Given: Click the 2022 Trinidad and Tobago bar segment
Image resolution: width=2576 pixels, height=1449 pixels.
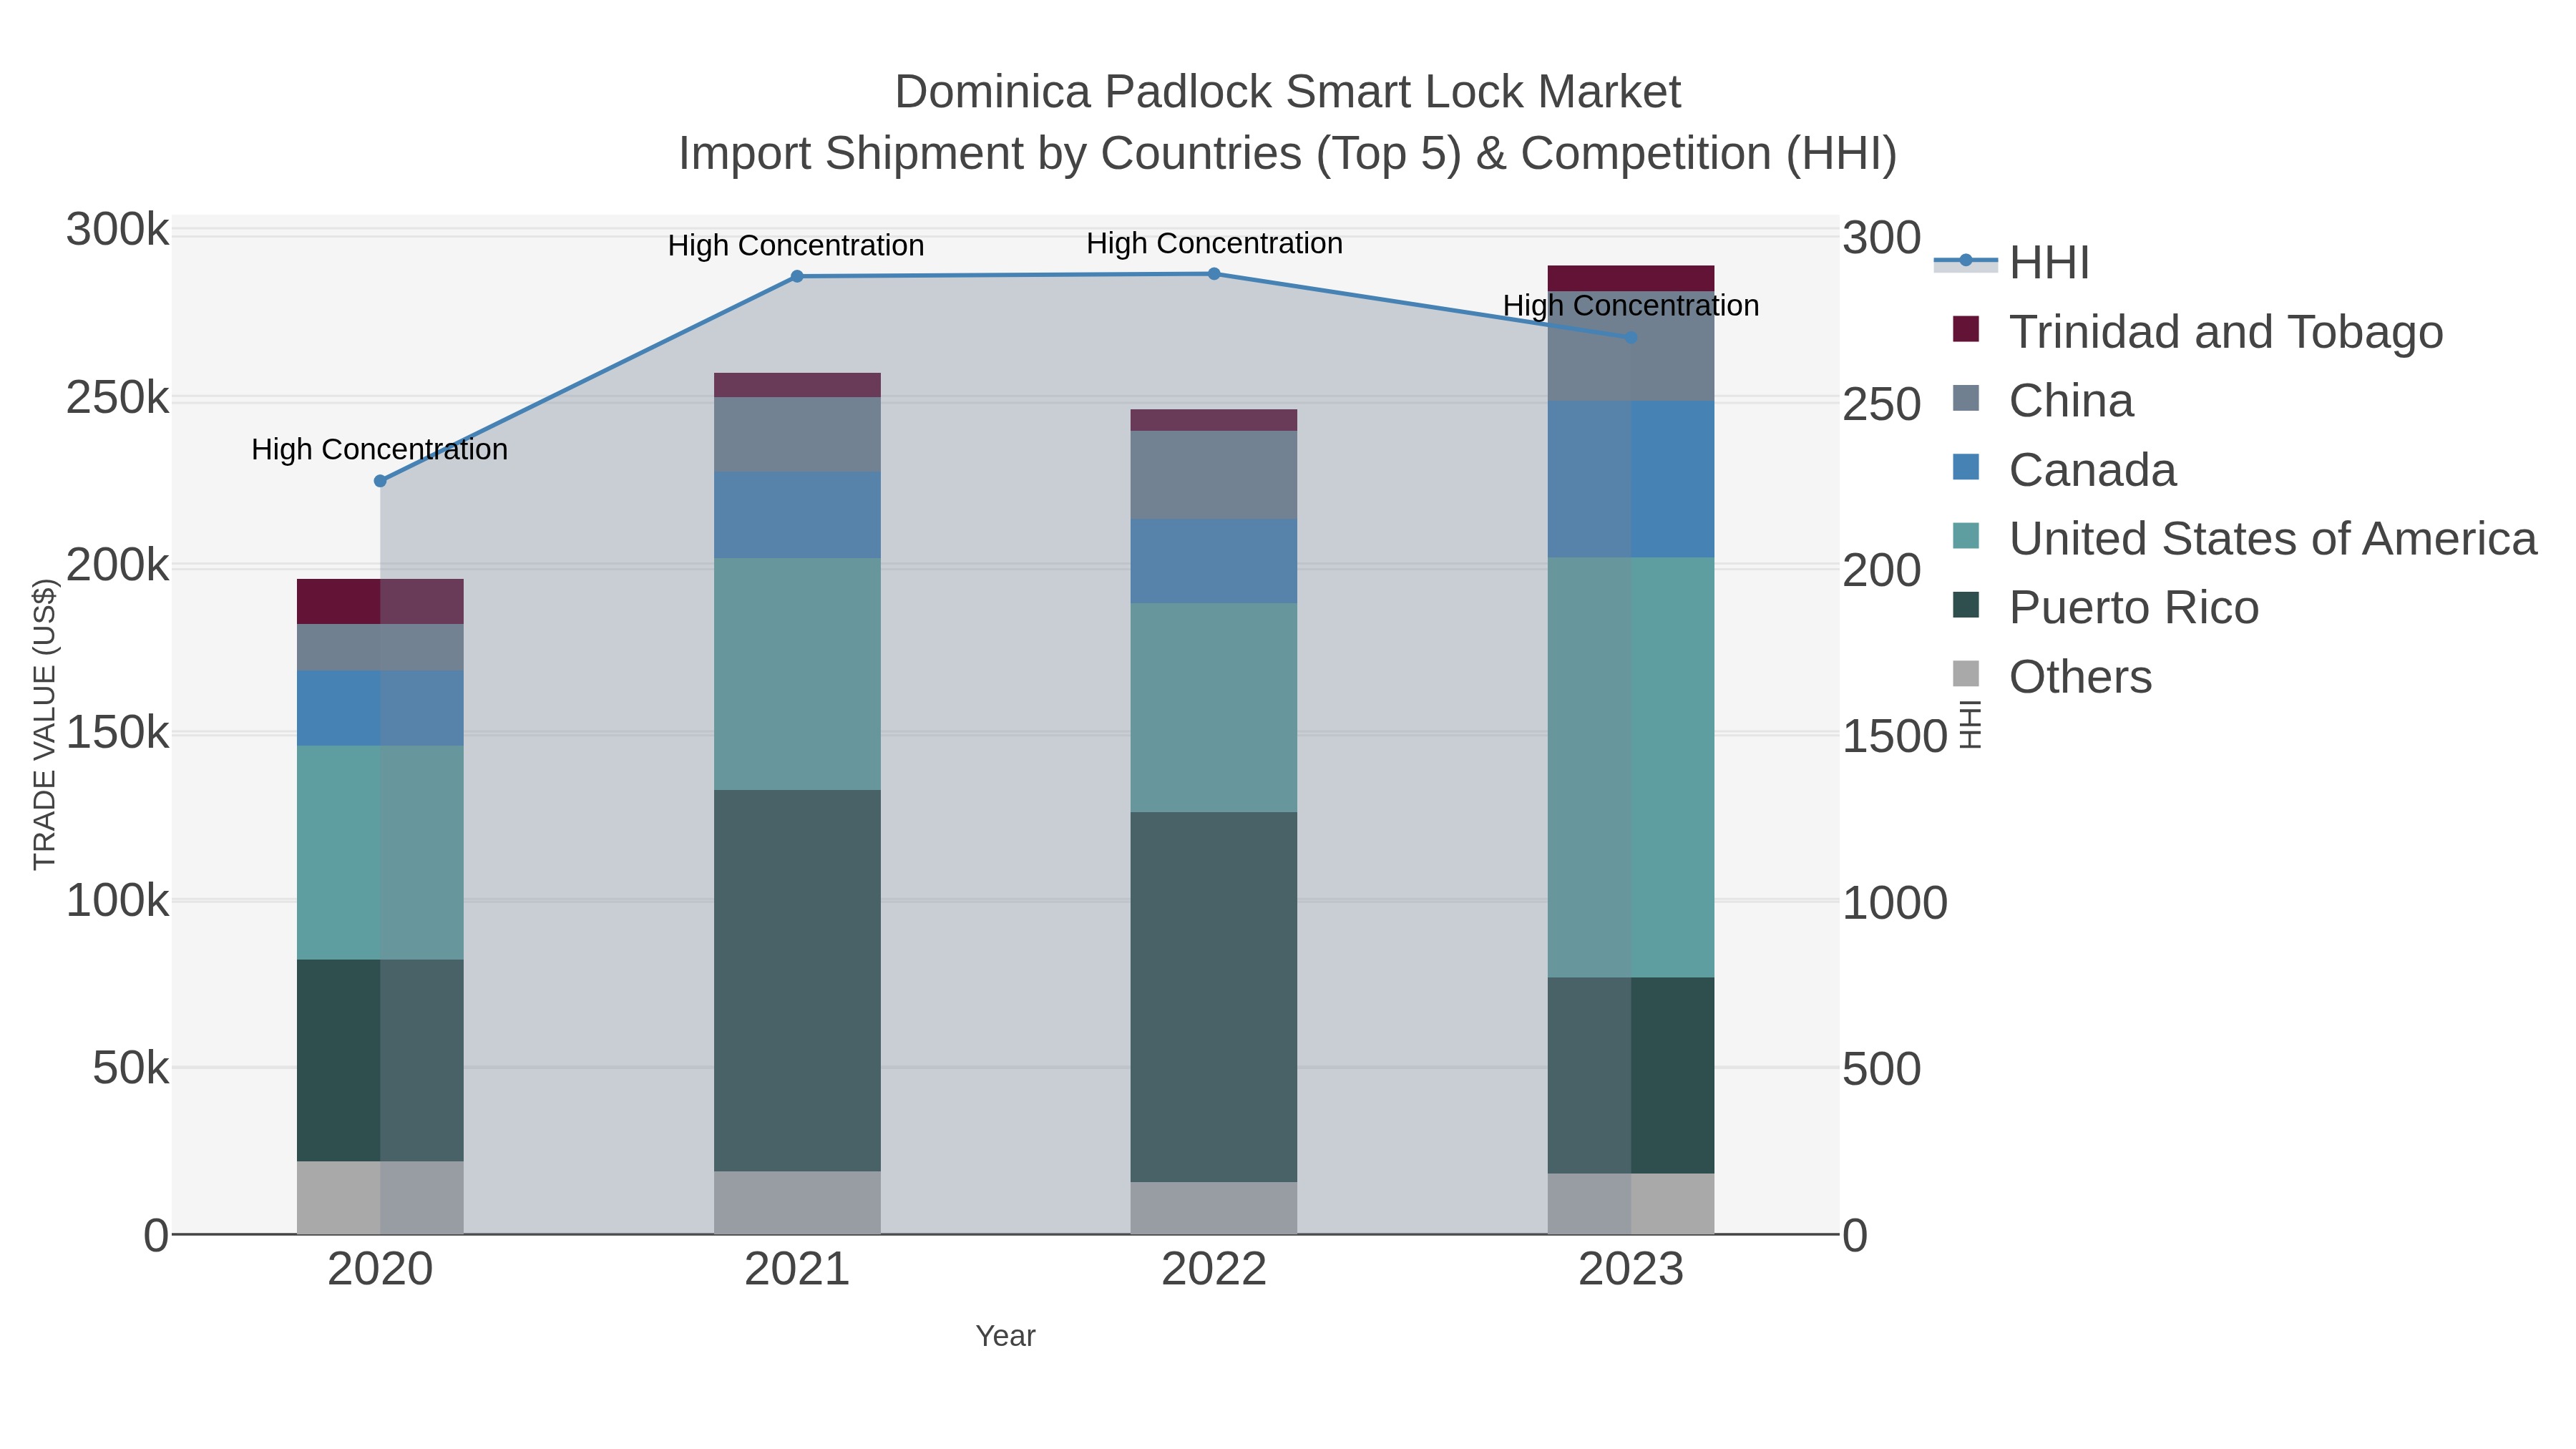Looking at the screenshot, I should coord(1214,420).
